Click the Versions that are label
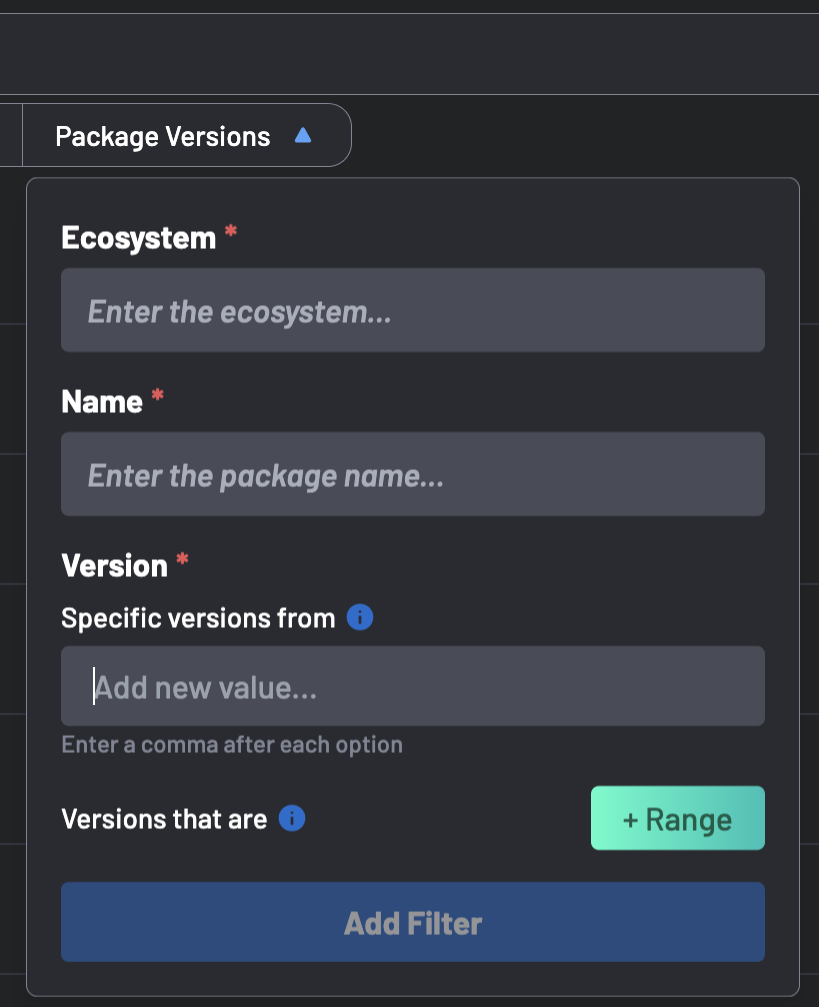The image size is (819, 1007). 164,820
